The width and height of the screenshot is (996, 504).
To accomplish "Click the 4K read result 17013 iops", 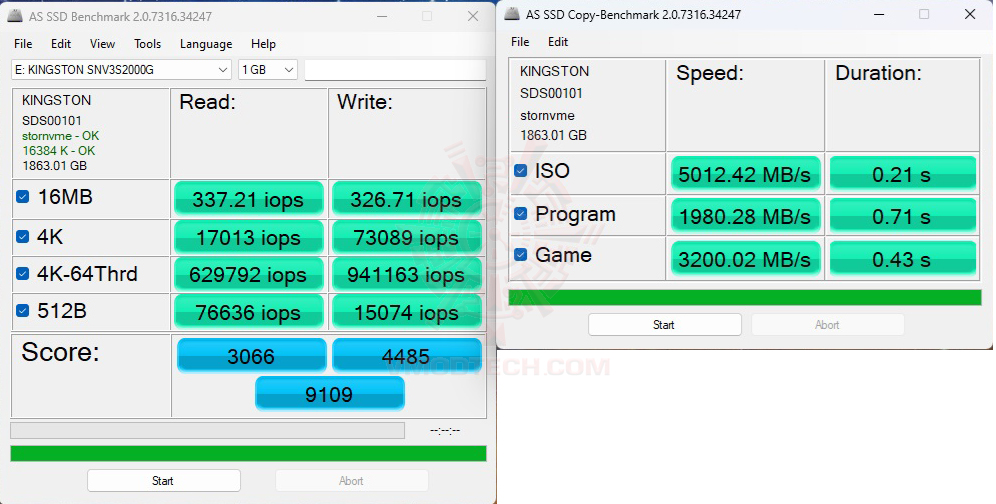I will (248, 237).
